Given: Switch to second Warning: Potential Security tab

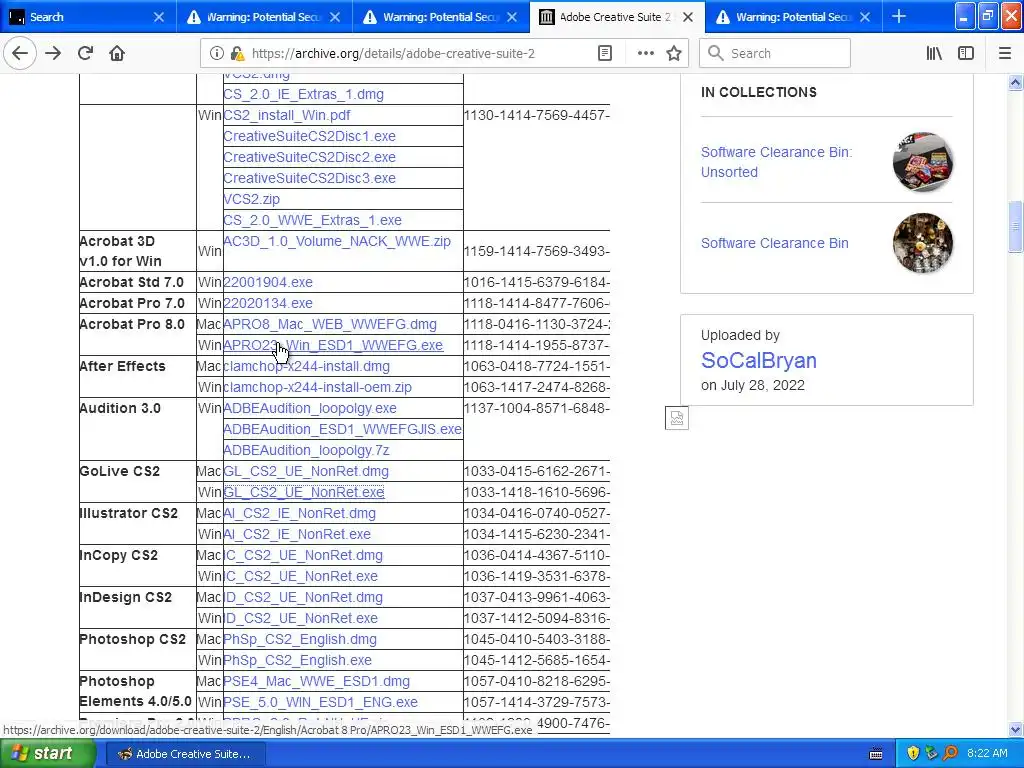Looking at the screenshot, I should pyautogui.click(x=440, y=16).
